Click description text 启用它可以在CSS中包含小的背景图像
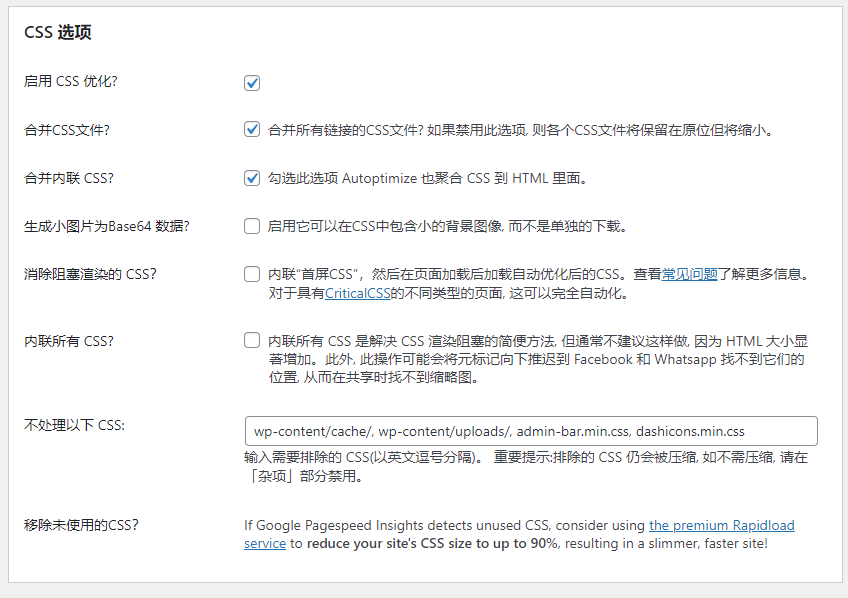The width and height of the screenshot is (848, 598). 447,226
